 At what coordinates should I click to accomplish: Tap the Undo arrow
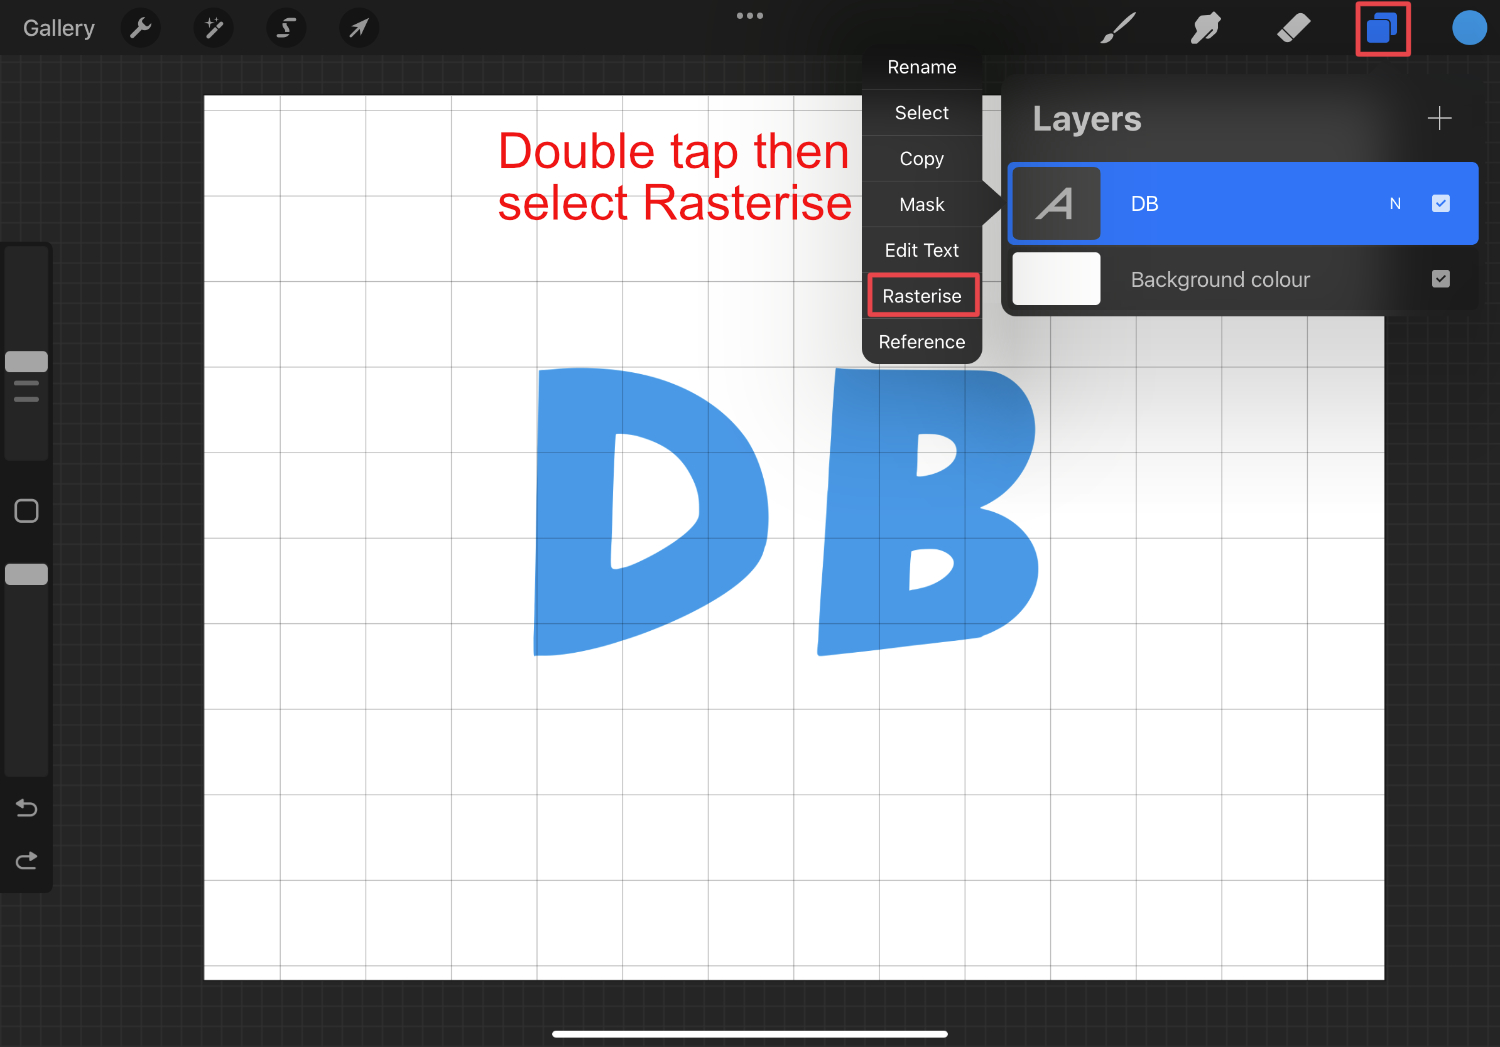pyautogui.click(x=26, y=807)
